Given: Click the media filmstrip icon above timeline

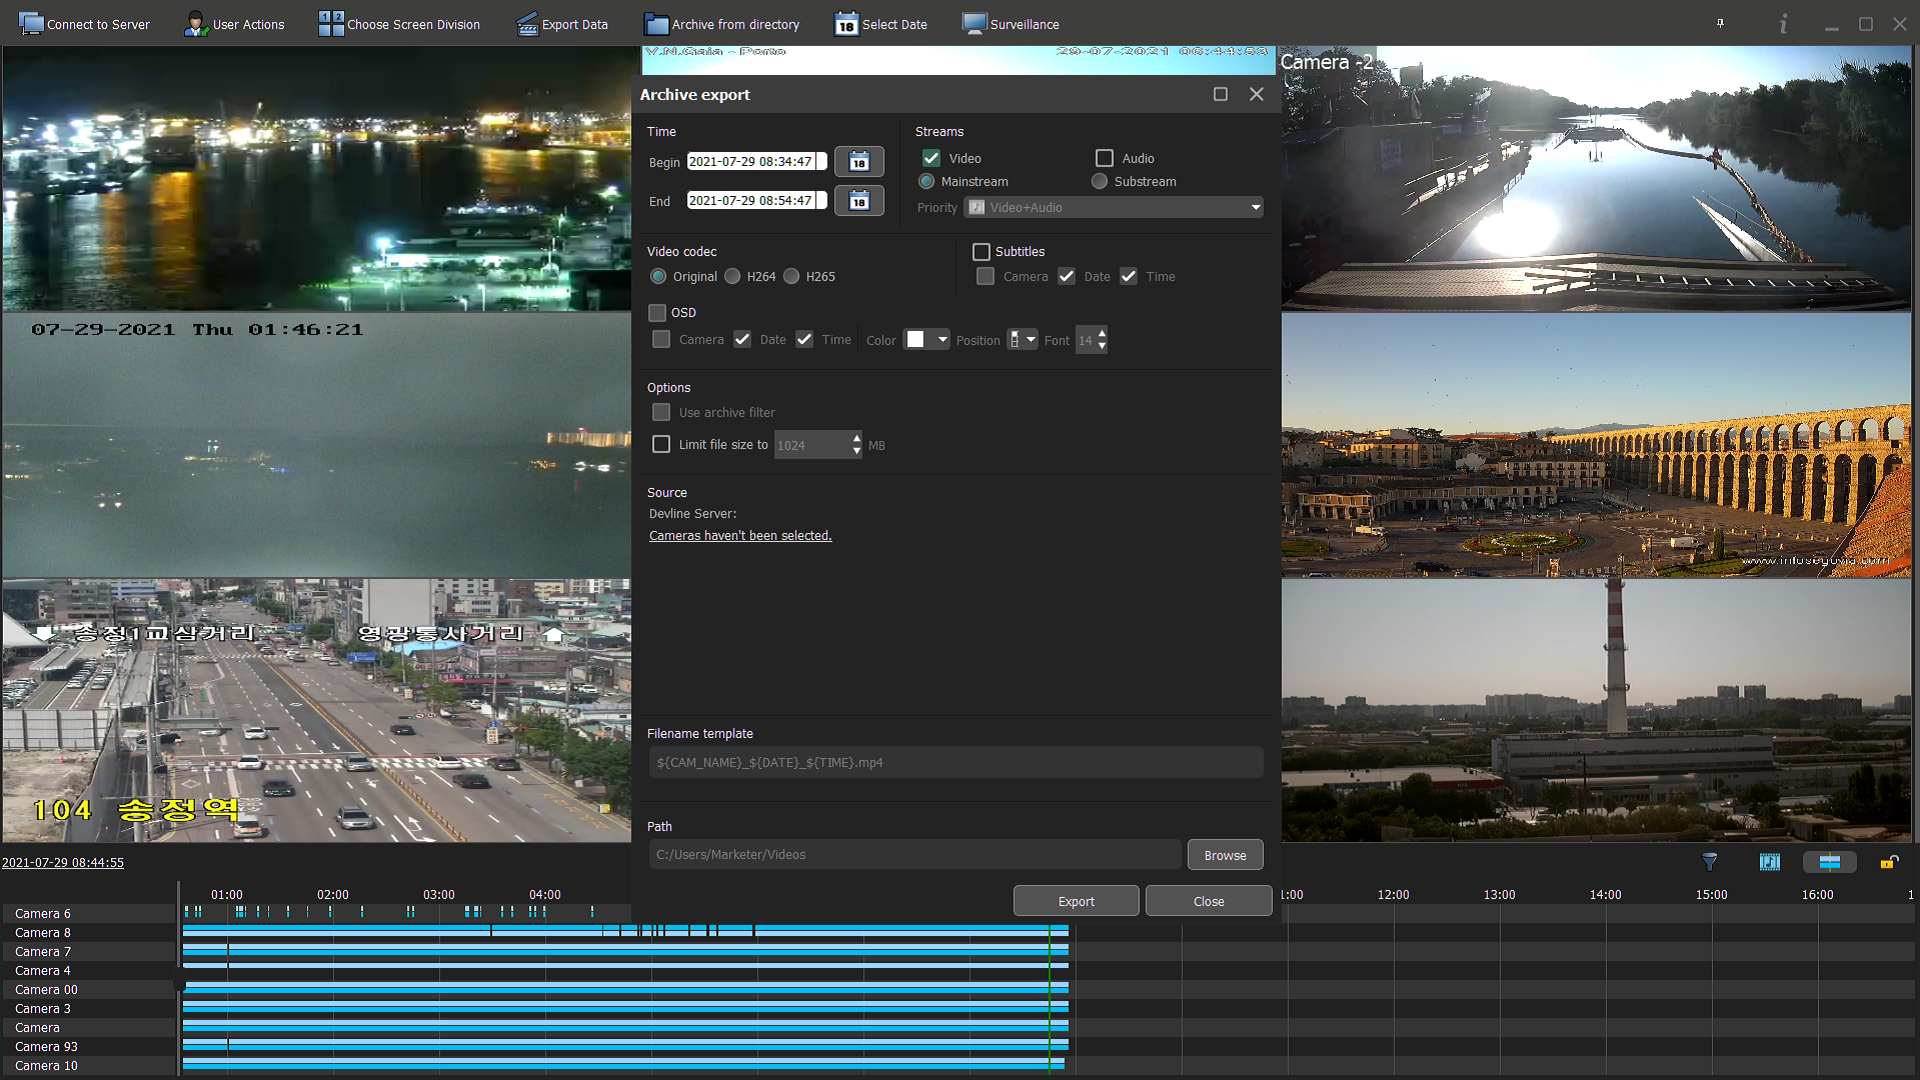Looking at the screenshot, I should point(1770,862).
